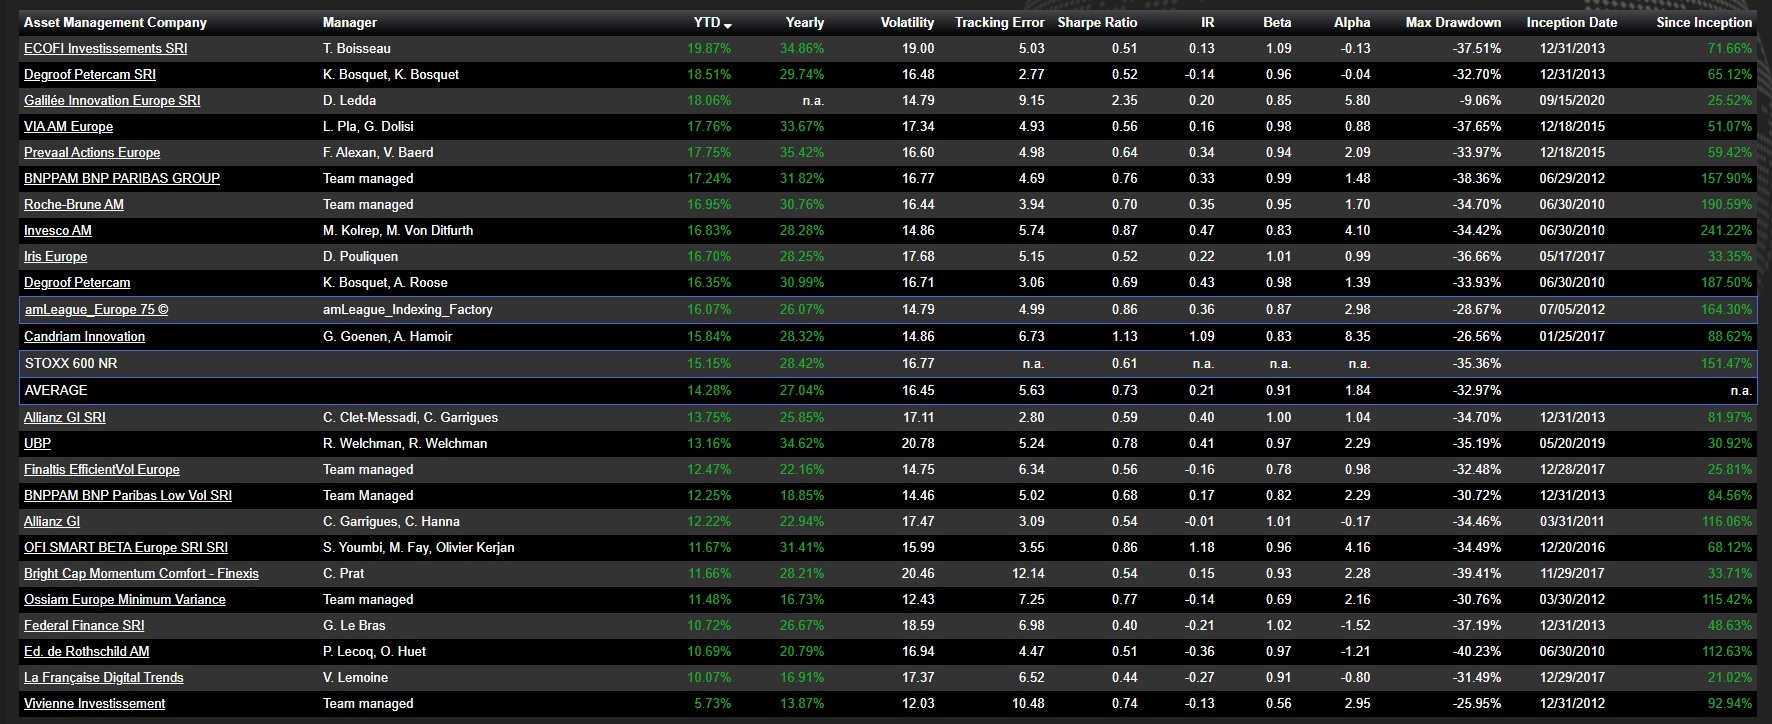Open Roche-Brune AM link
1772x724 pixels.
tap(74, 204)
